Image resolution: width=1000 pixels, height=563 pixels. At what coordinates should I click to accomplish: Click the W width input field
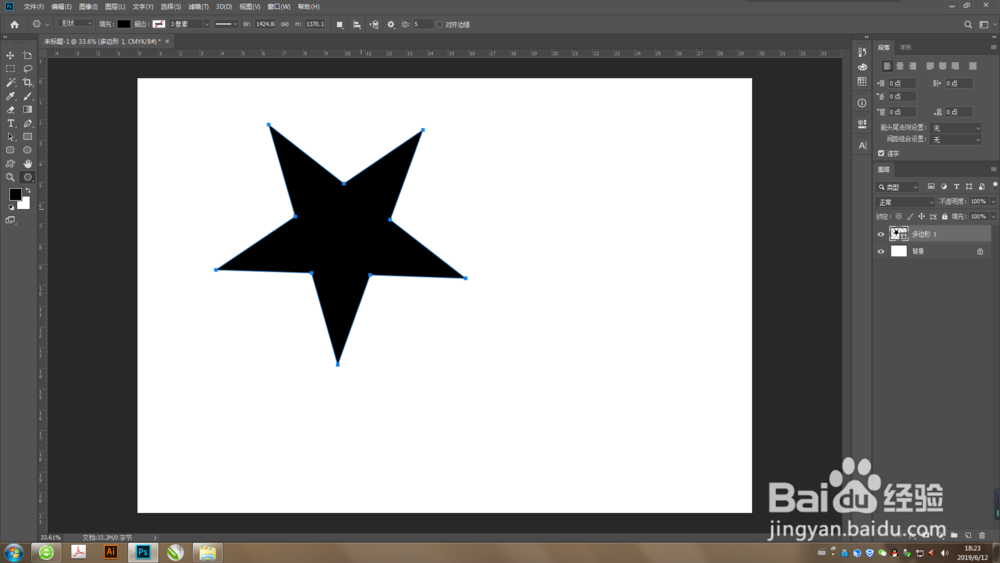point(265,24)
